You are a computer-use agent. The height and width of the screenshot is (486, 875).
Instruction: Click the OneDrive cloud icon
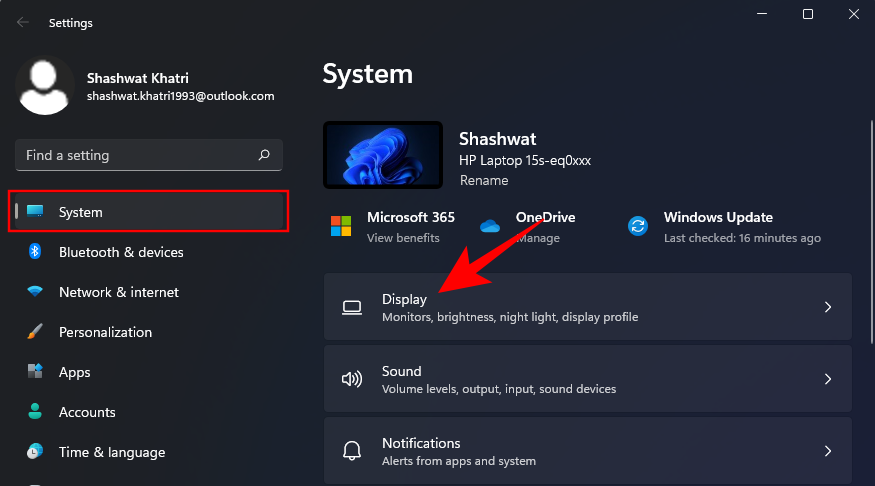[490, 226]
